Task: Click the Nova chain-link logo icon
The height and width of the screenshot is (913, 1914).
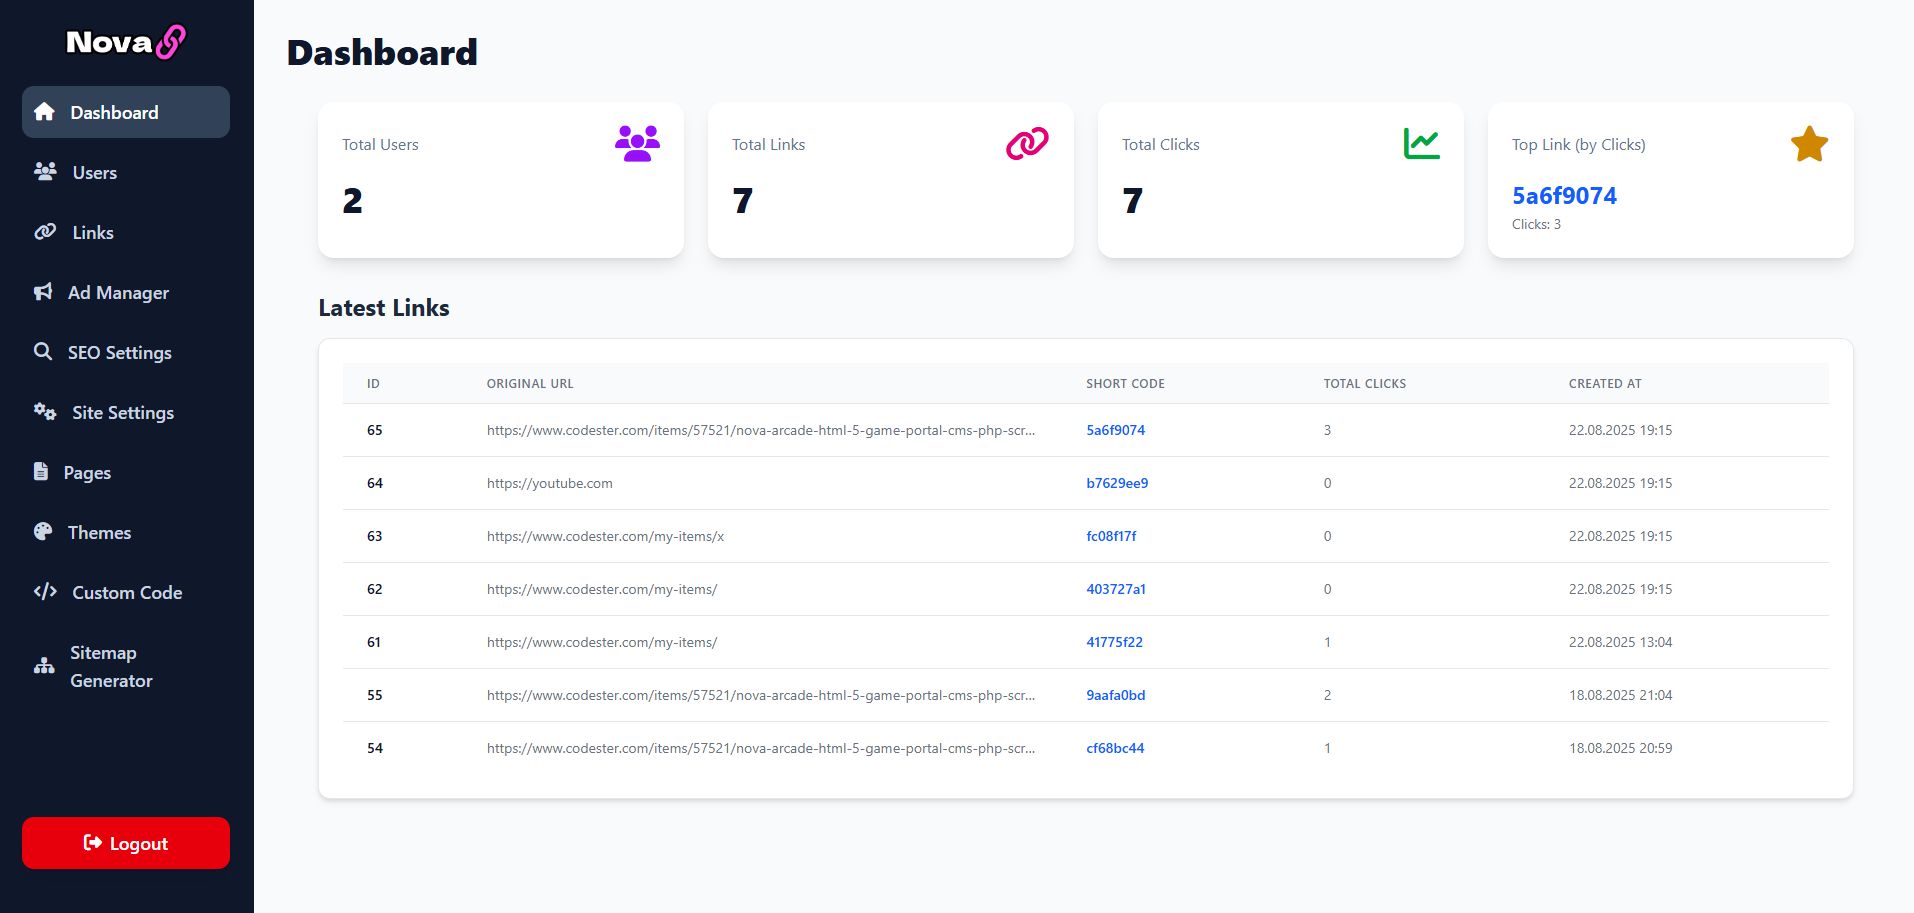Action: (x=171, y=42)
